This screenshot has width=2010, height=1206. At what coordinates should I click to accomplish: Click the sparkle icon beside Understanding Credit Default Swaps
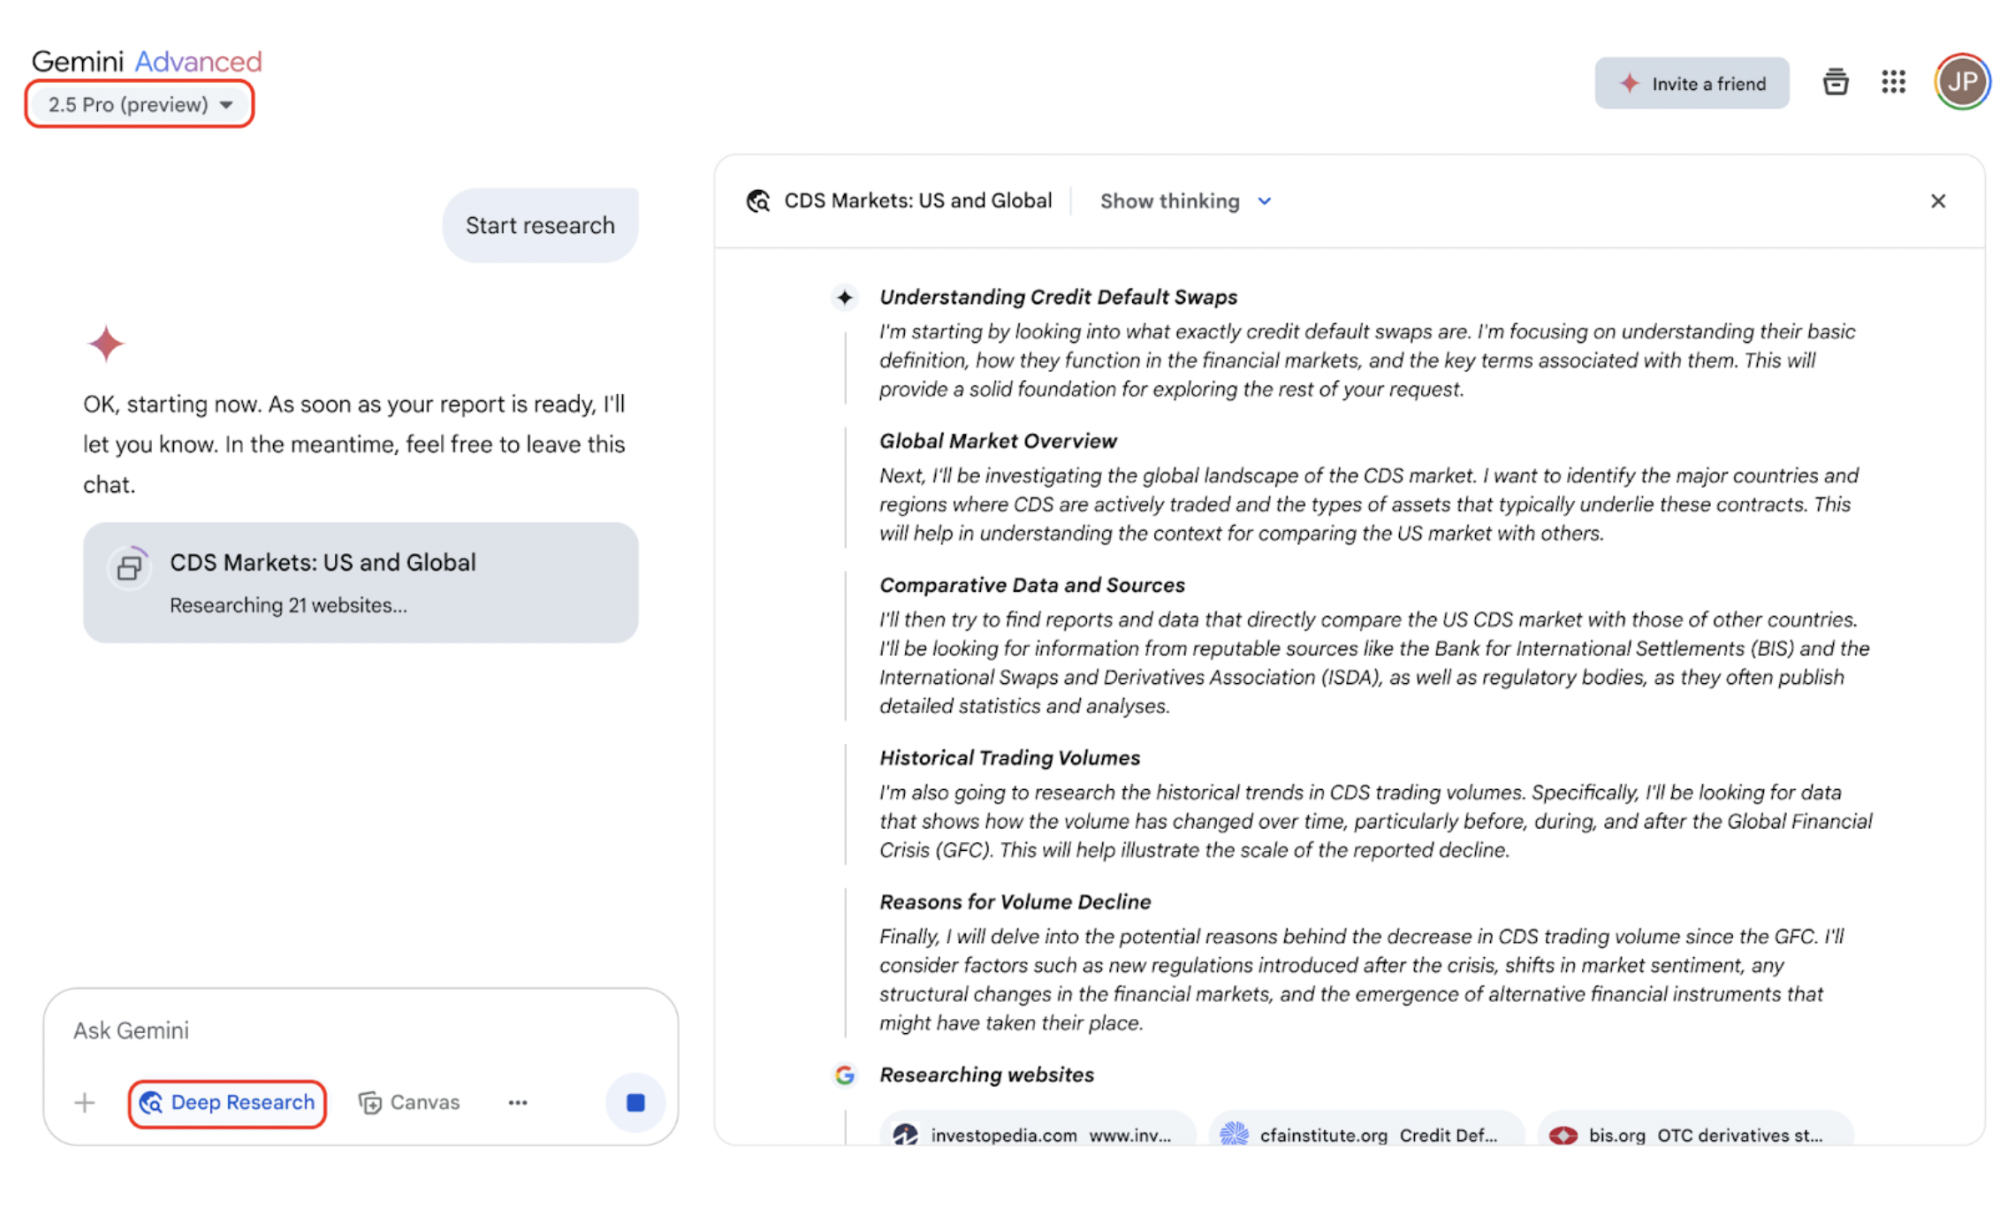tap(844, 297)
